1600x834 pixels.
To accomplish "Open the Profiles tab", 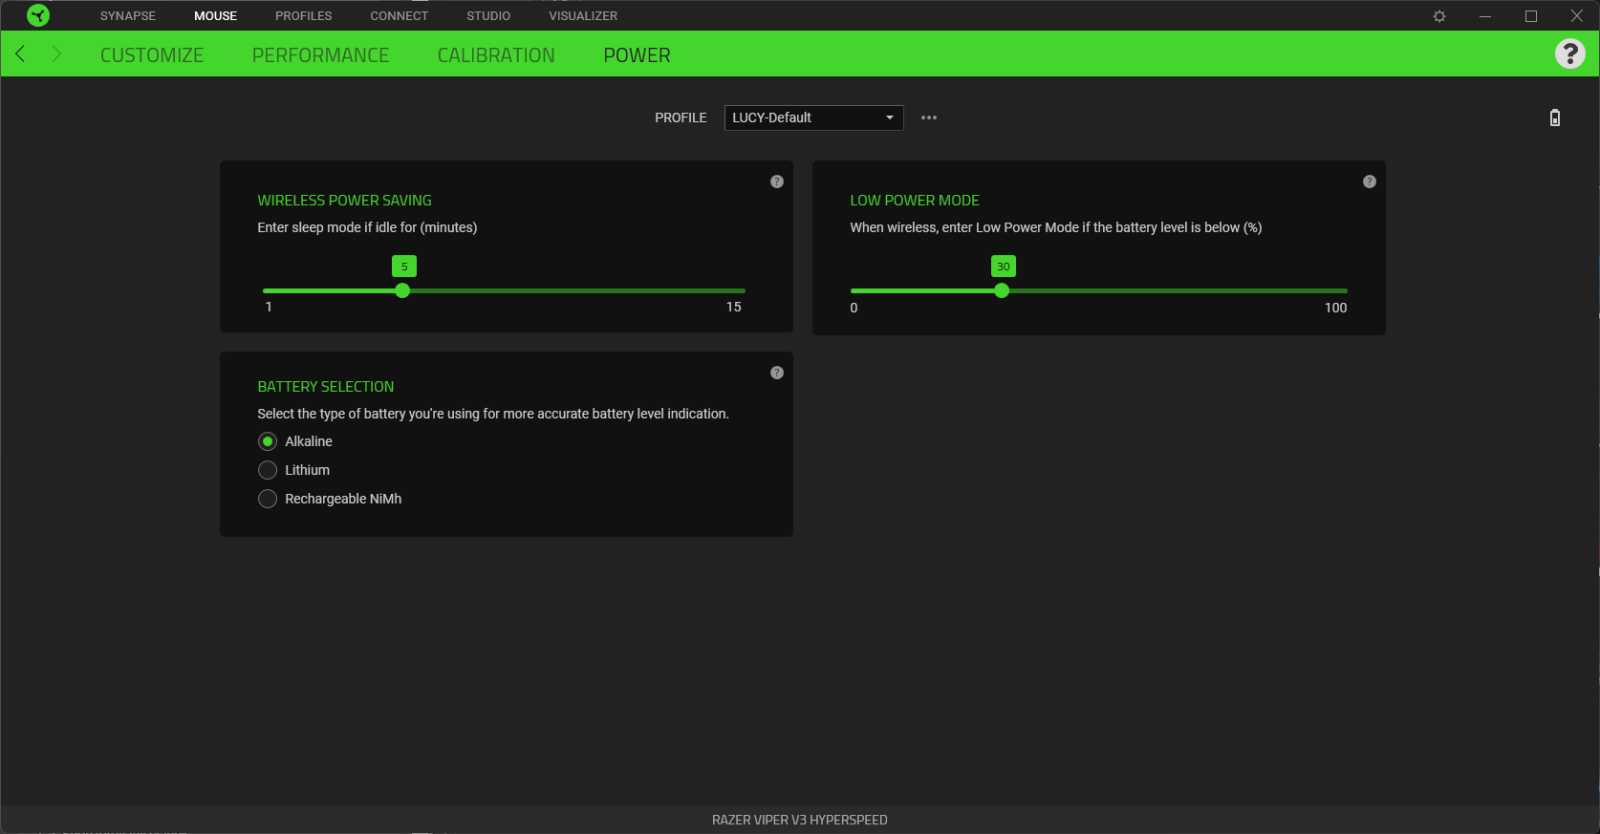I will (x=303, y=16).
